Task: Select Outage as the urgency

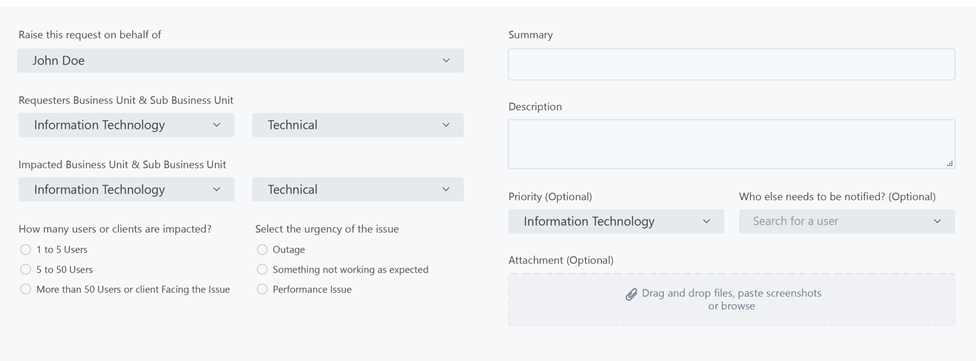Action: 262,250
